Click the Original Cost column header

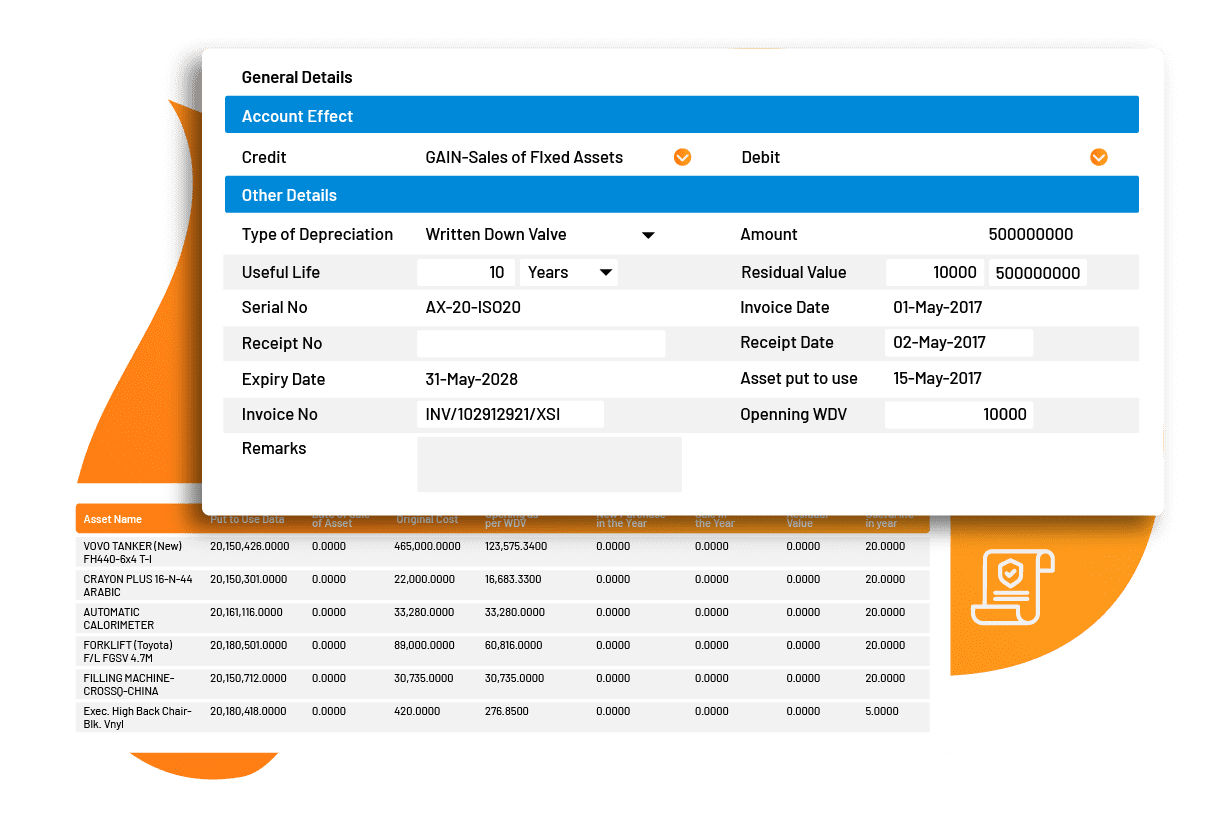pos(427,520)
